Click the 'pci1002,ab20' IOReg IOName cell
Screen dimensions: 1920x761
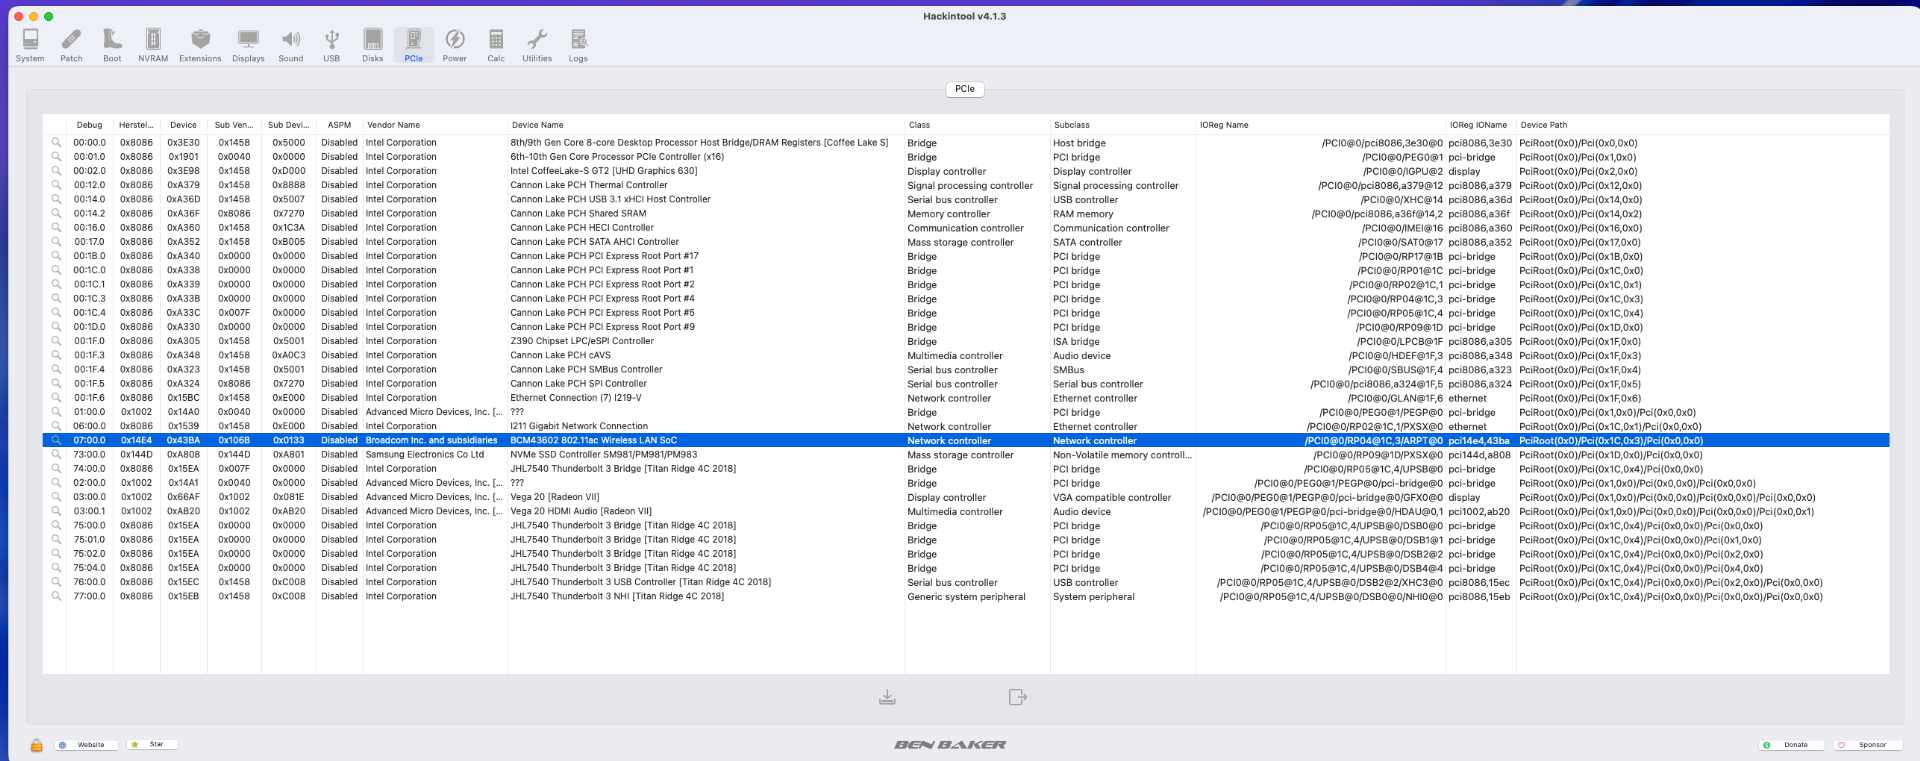(x=1479, y=511)
